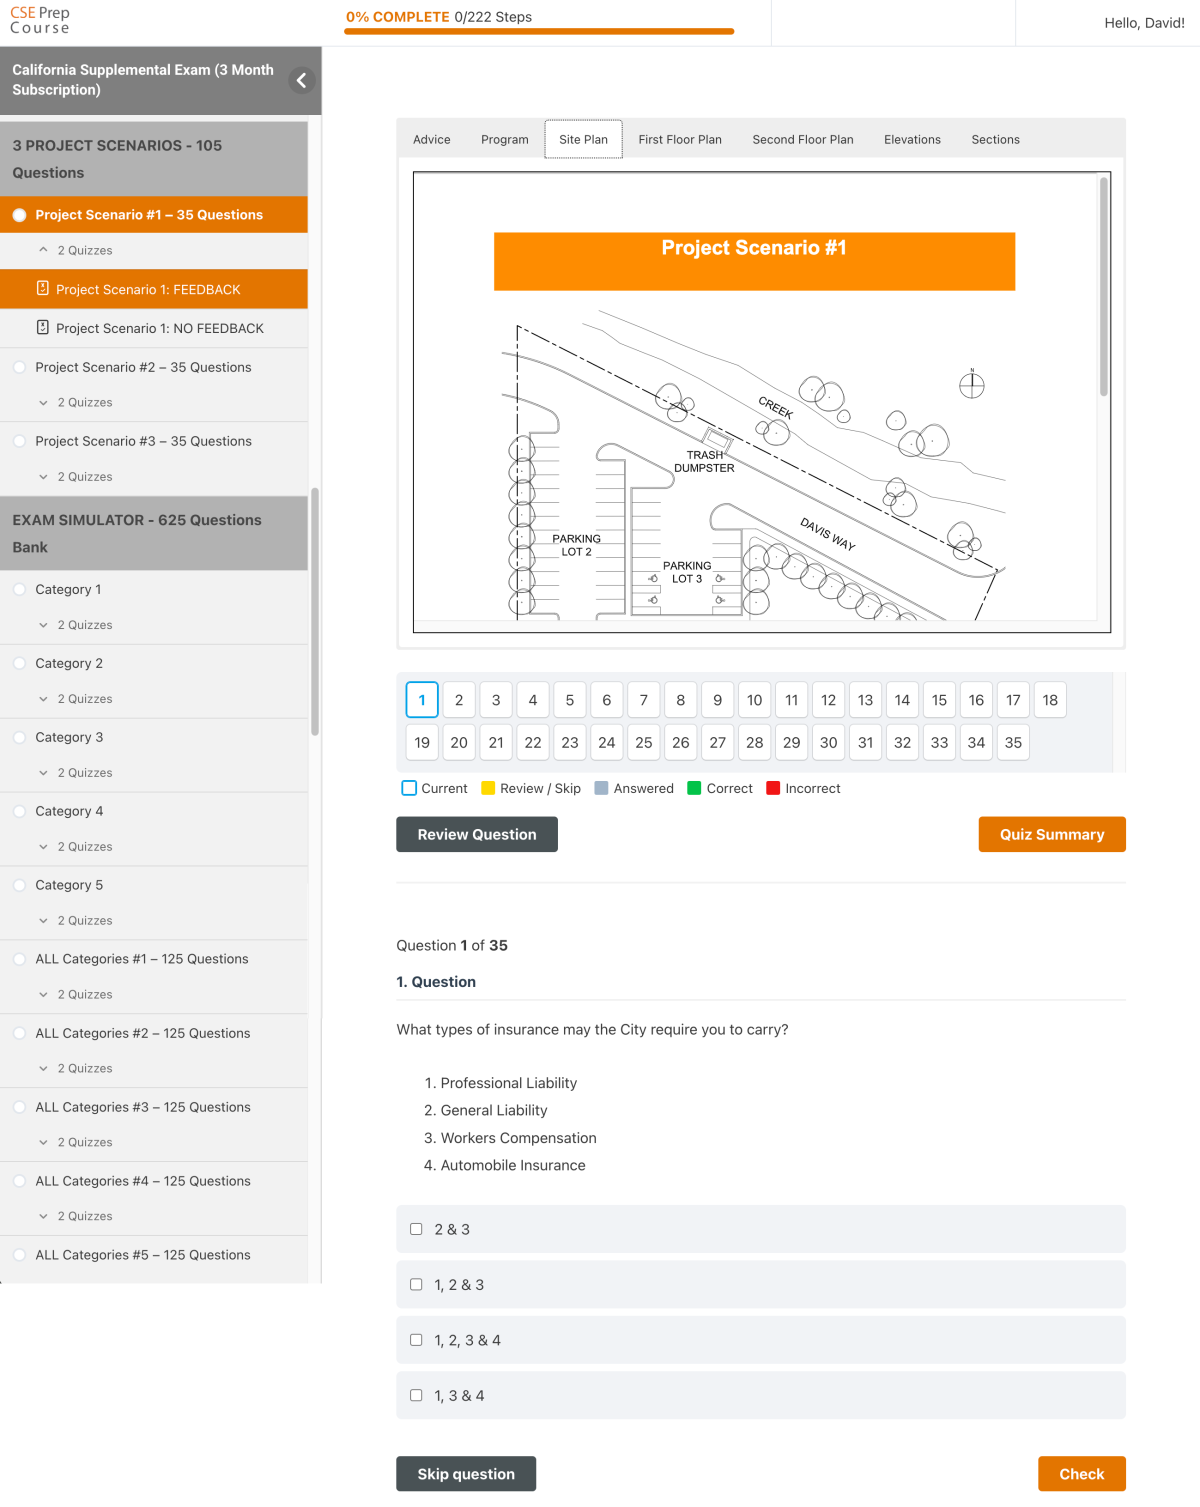Open the Elevations tab
Screen dimensions: 1200x1507
911,139
